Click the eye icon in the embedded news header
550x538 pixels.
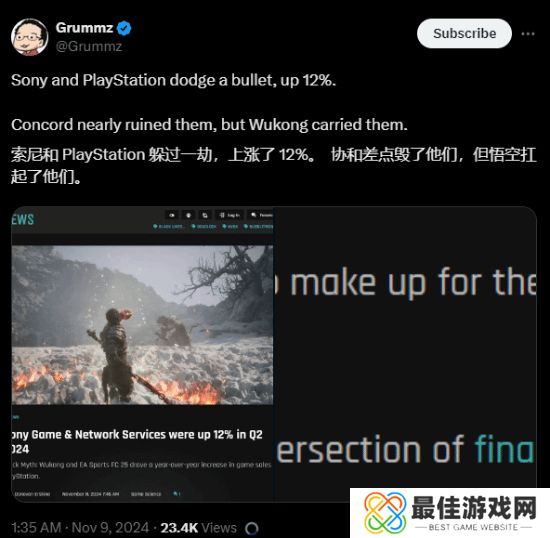(x=172, y=215)
